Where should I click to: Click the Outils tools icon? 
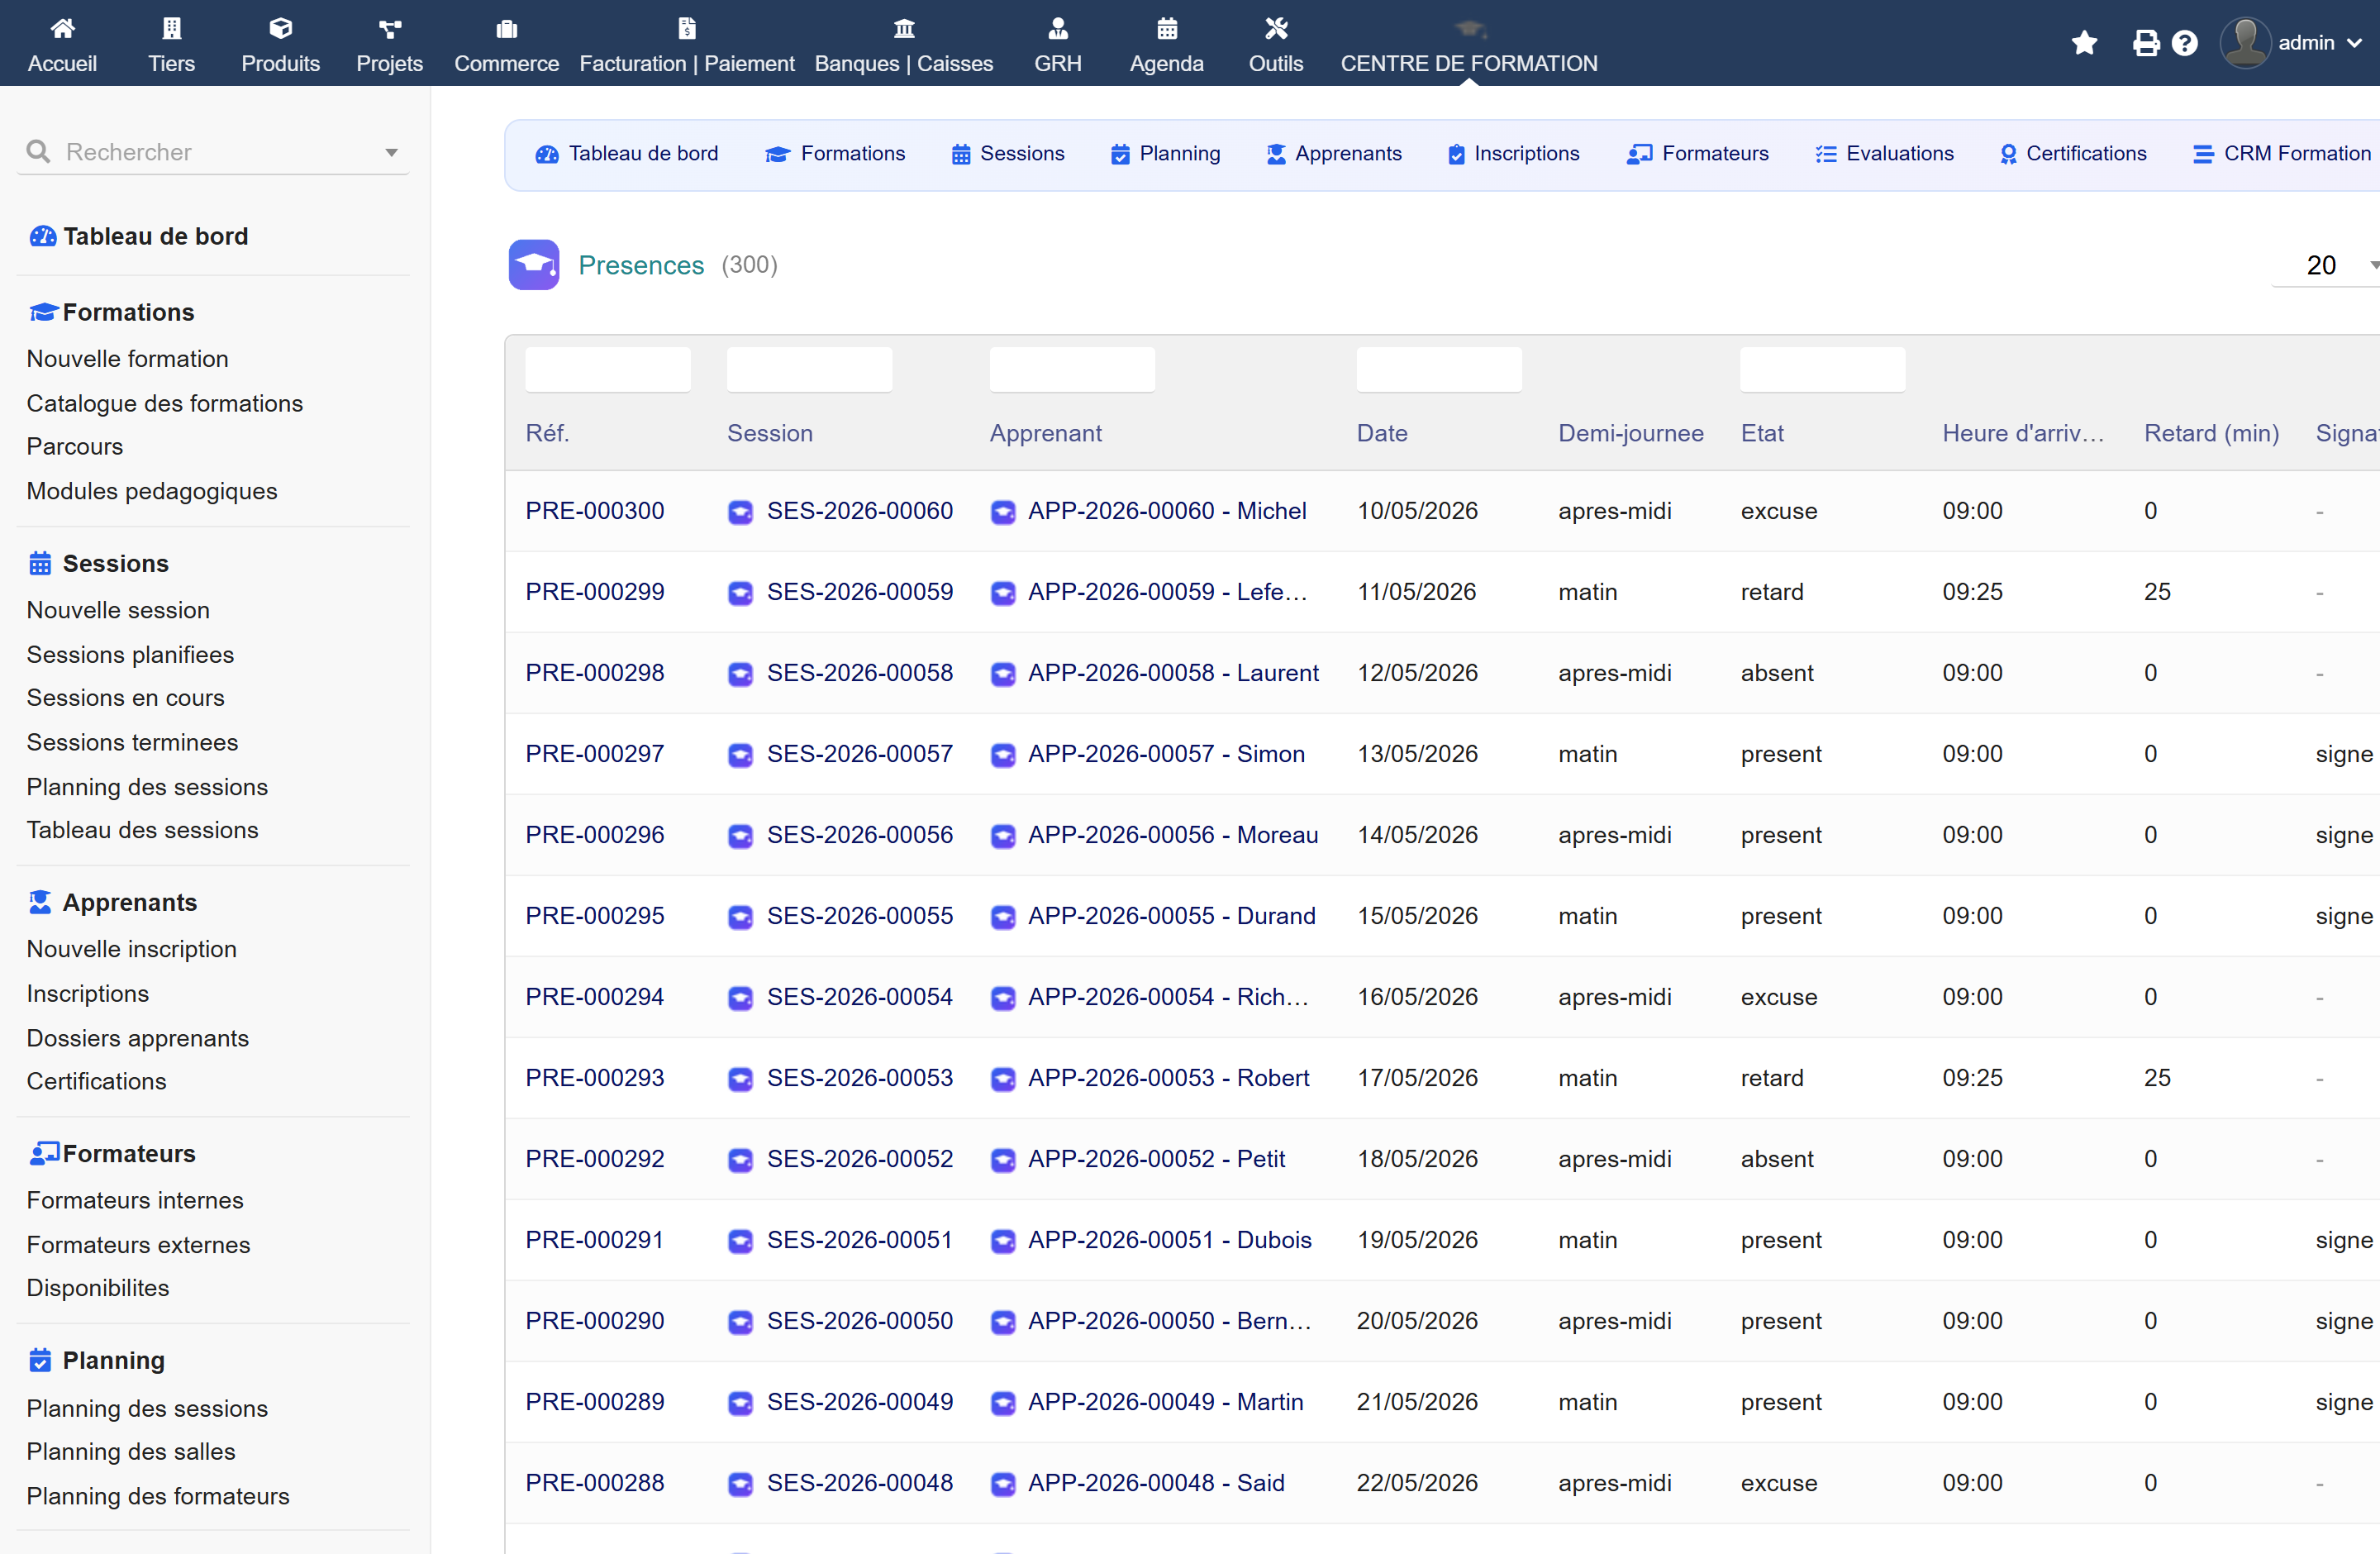point(1276,28)
